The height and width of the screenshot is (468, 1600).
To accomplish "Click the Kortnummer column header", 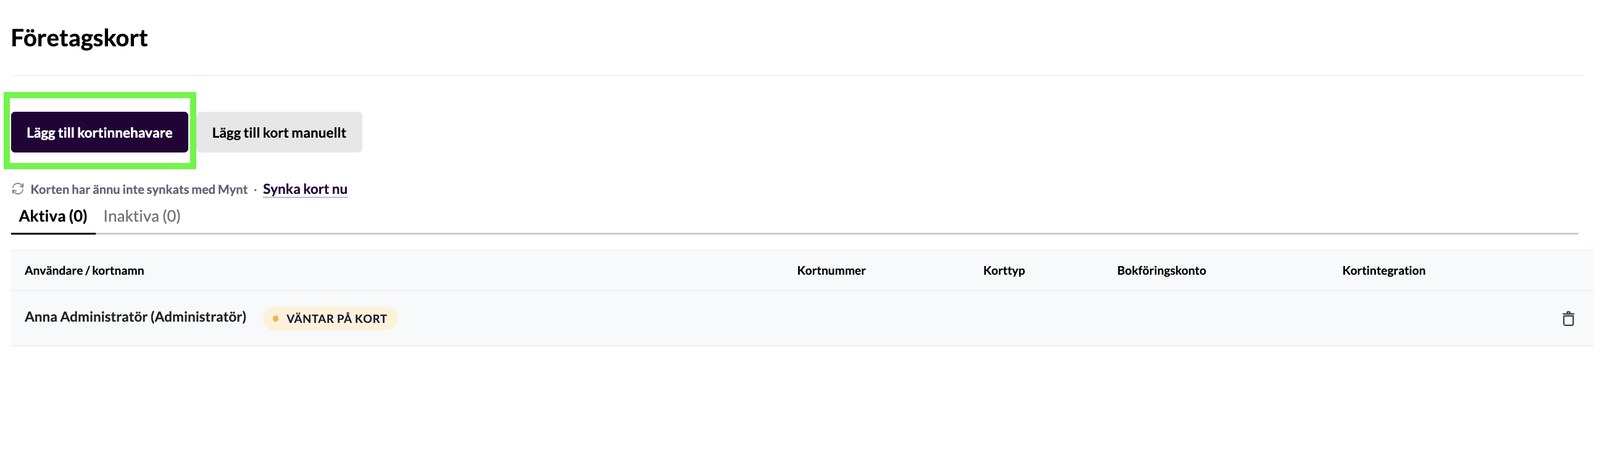I will point(831,271).
